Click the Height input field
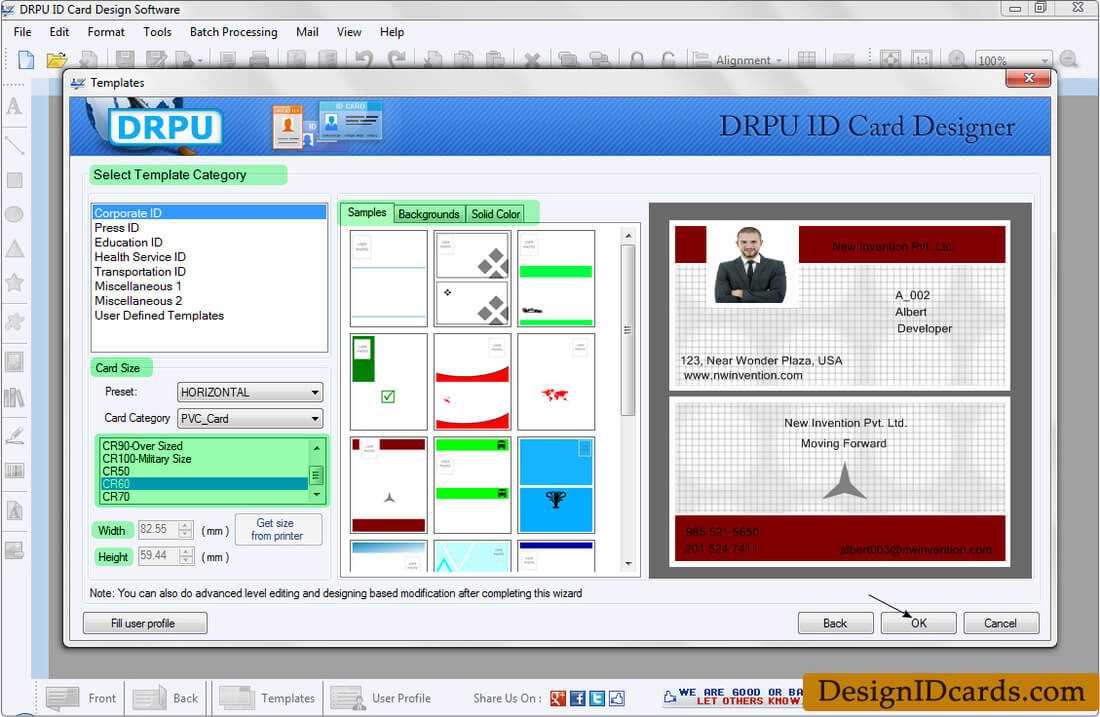The height and width of the screenshot is (717, 1100). [159, 556]
